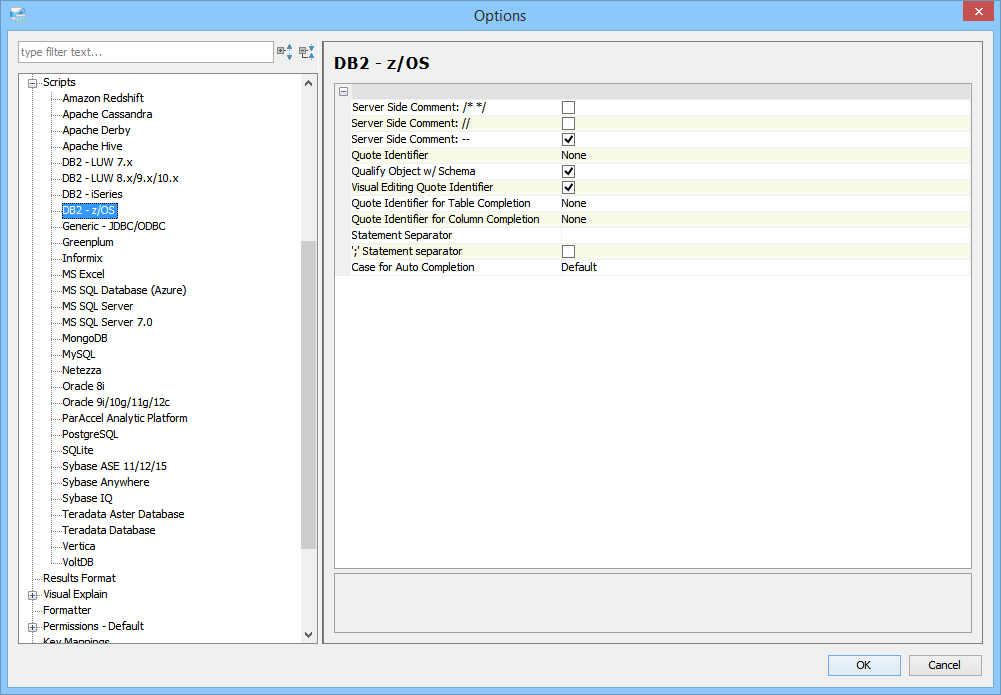Close the Options dialog

coord(979,11)
